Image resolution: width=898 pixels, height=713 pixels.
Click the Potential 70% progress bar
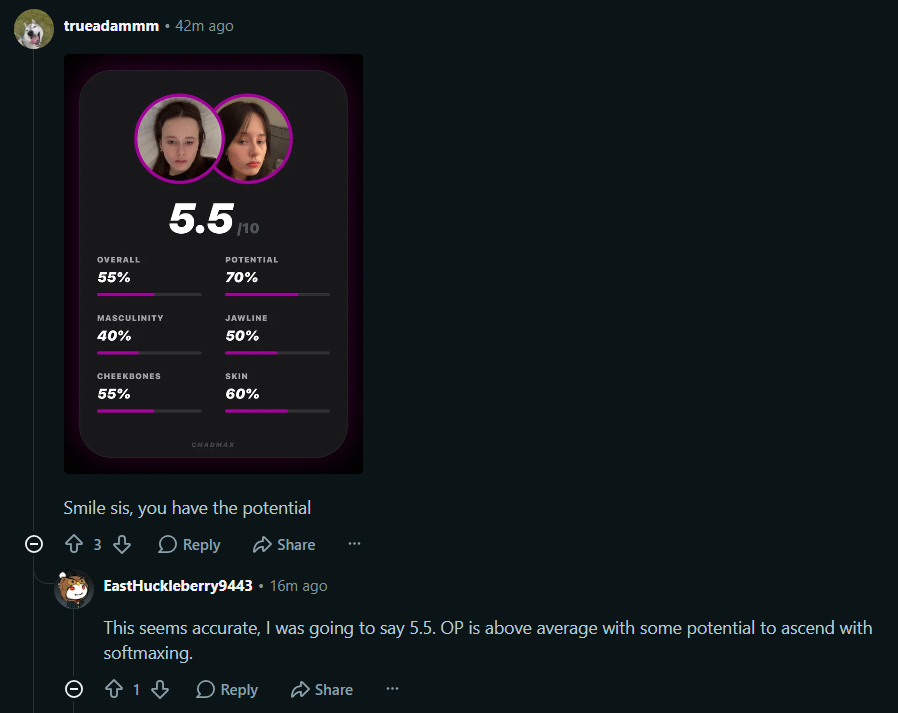pyautogui.click(x=277, y=295)
